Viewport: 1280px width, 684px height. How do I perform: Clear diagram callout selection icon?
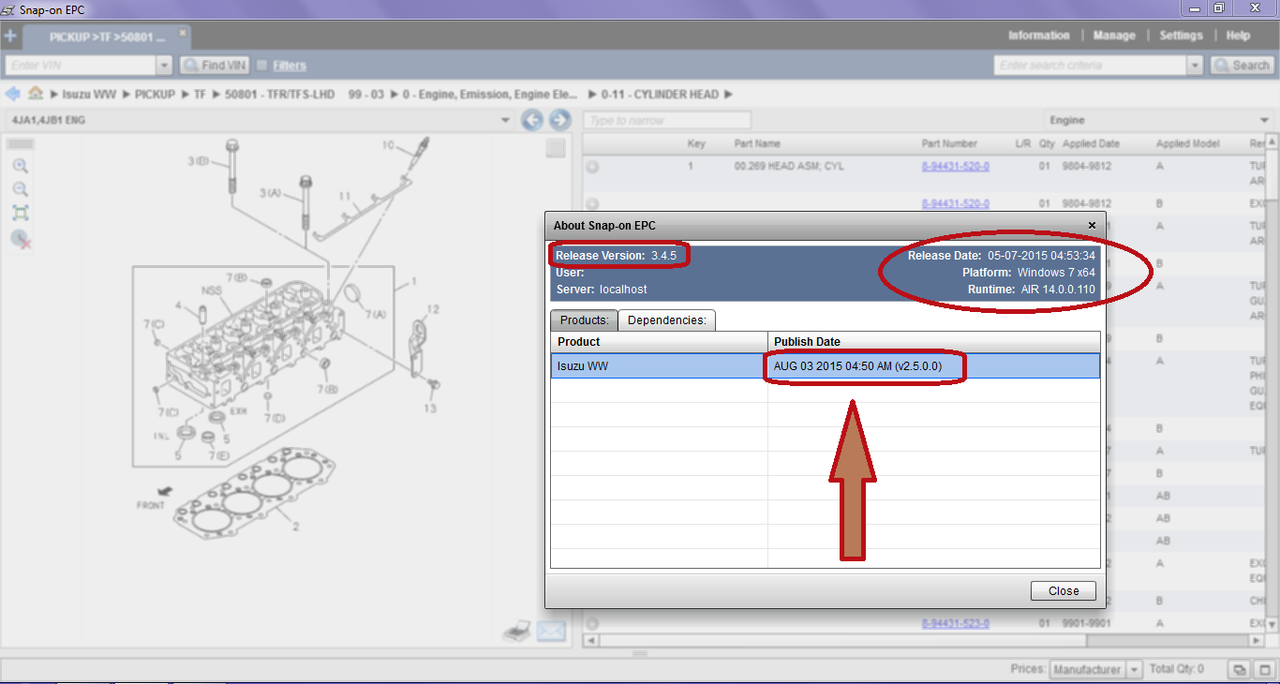(x=21, y=239)
